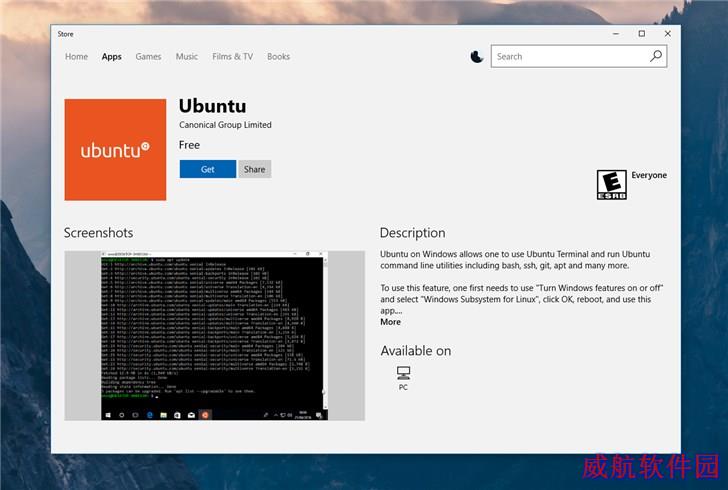The image size is (728, 490).
Task: Maximize the Store window
Action: pos(642,33)
